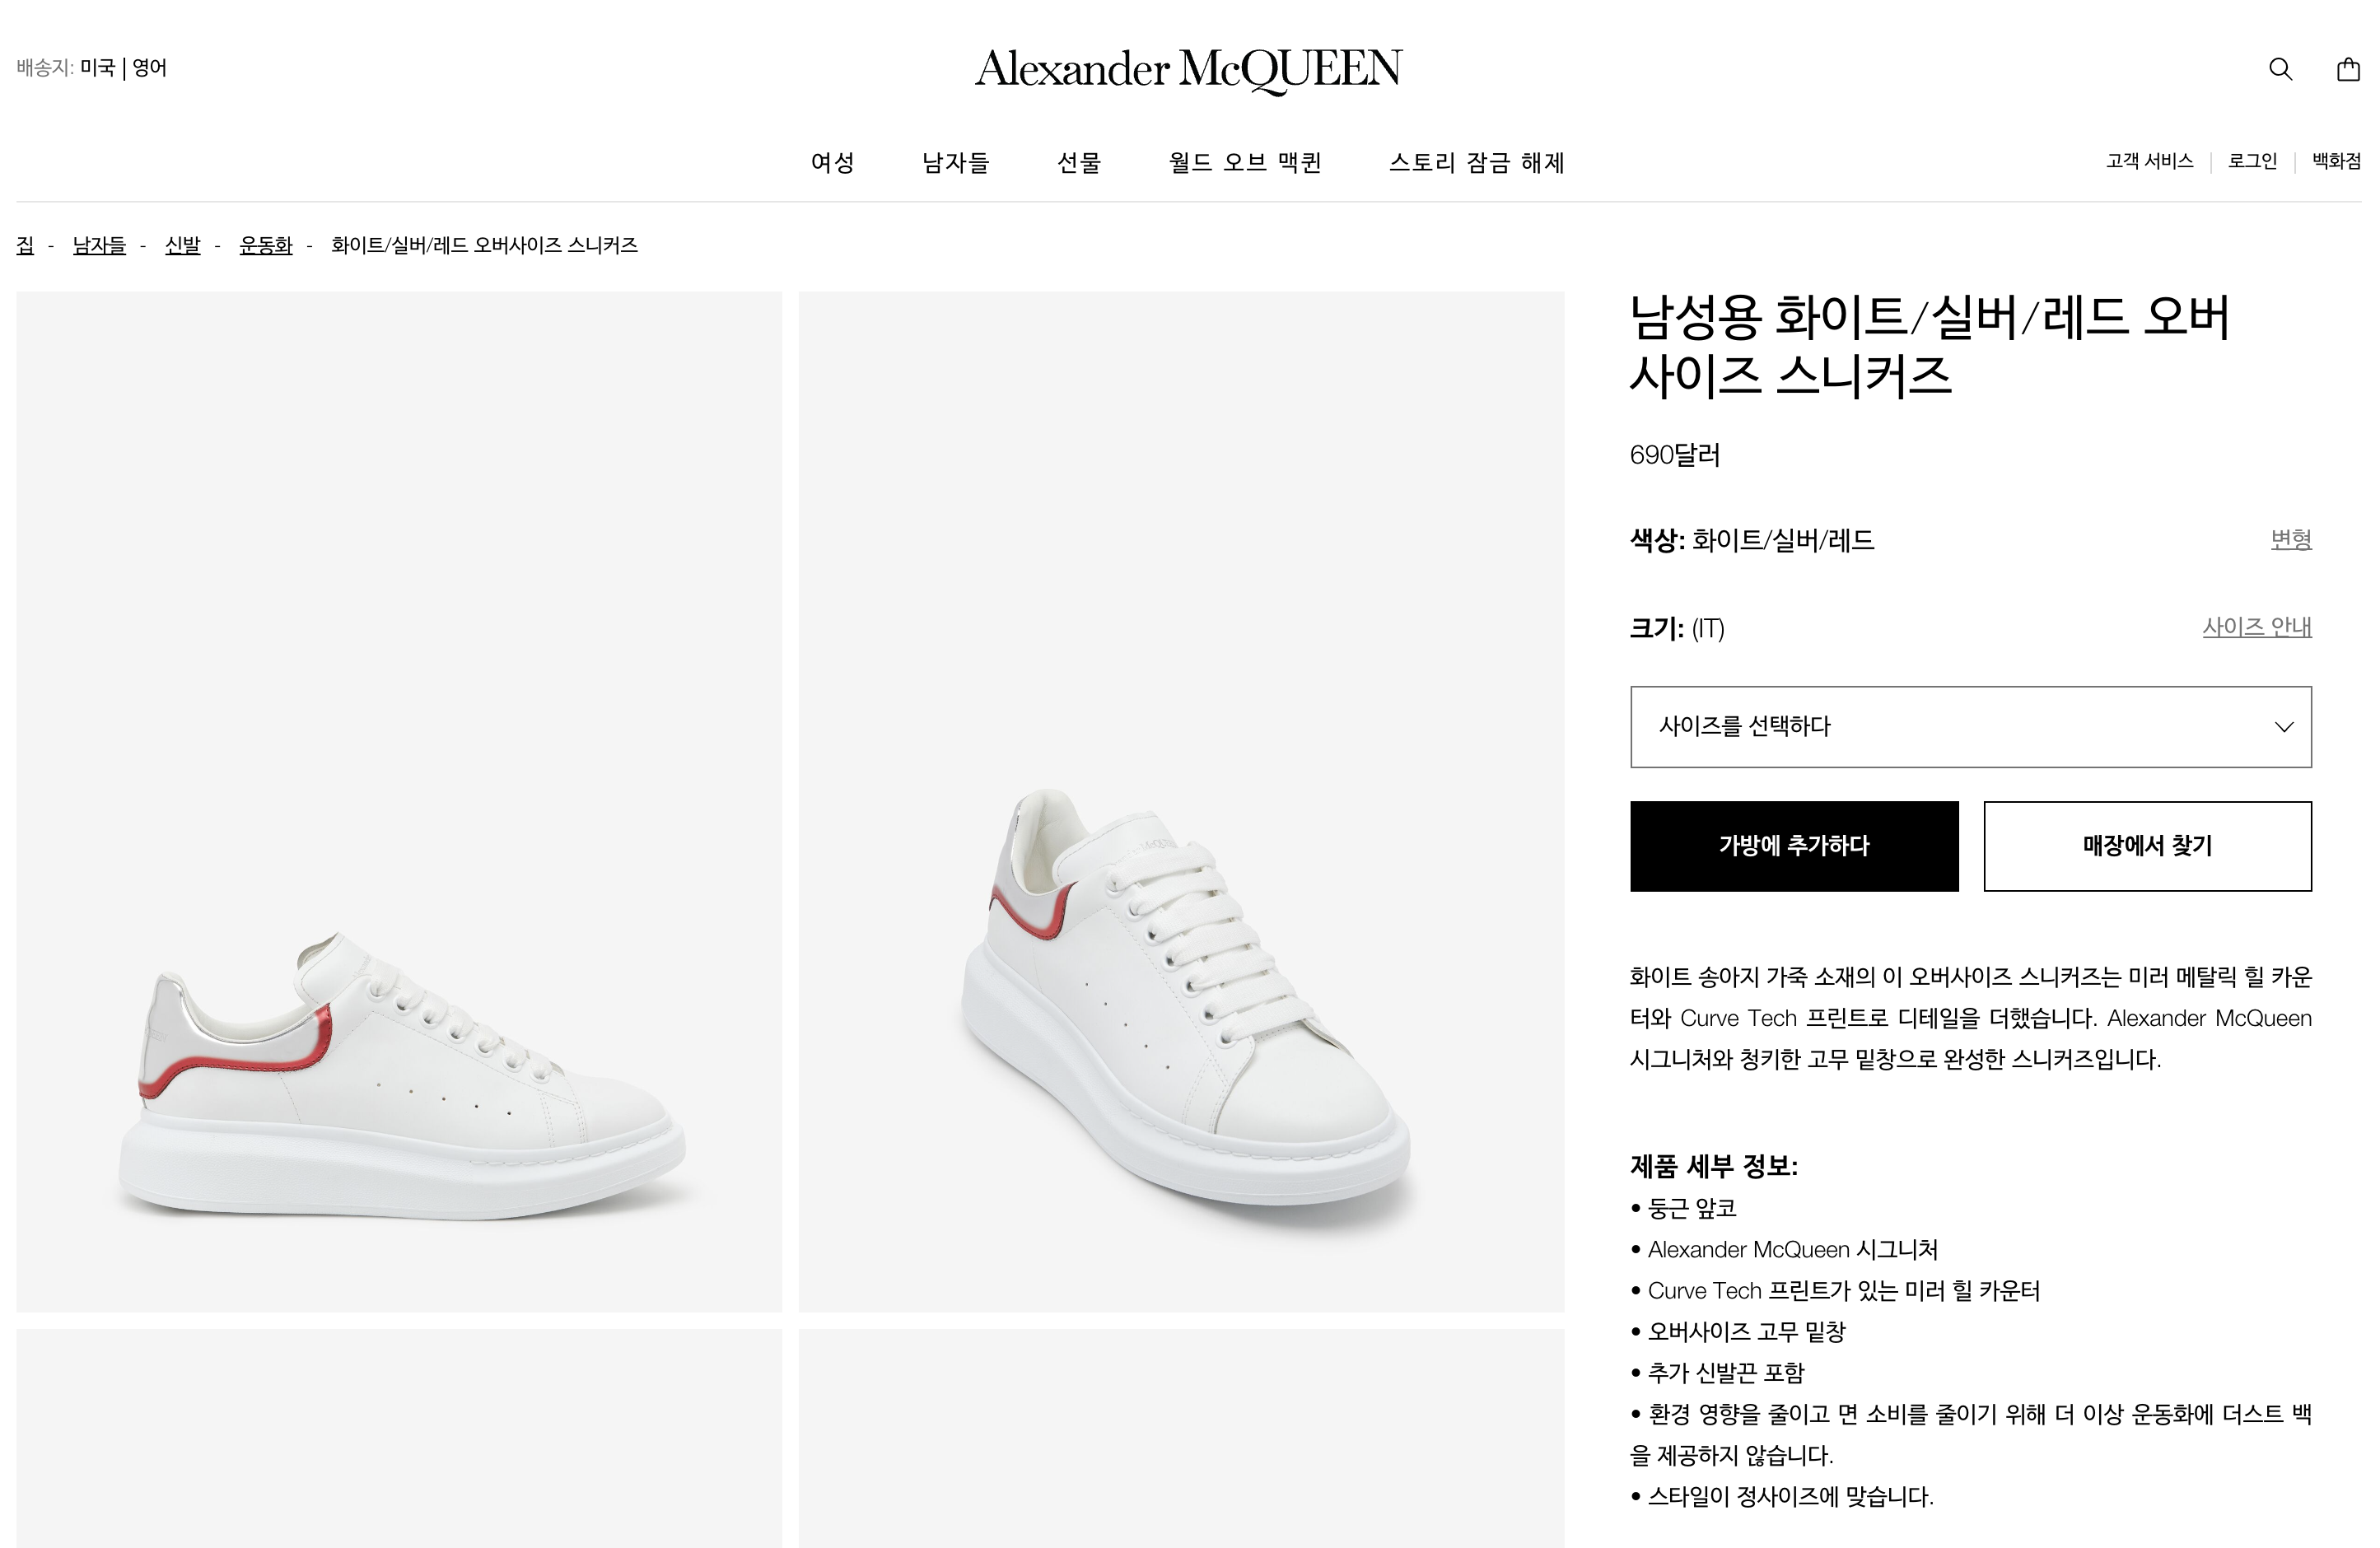This screenshot has height=1548, width=2380.
Task: Open the shipping country and language selector
Action: pyautogui.click(x=92, y=68)
